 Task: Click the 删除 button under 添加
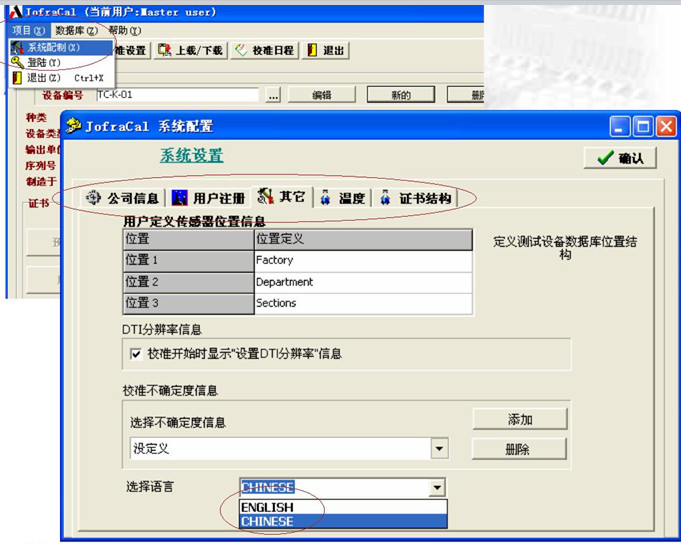tap(519, 449)
